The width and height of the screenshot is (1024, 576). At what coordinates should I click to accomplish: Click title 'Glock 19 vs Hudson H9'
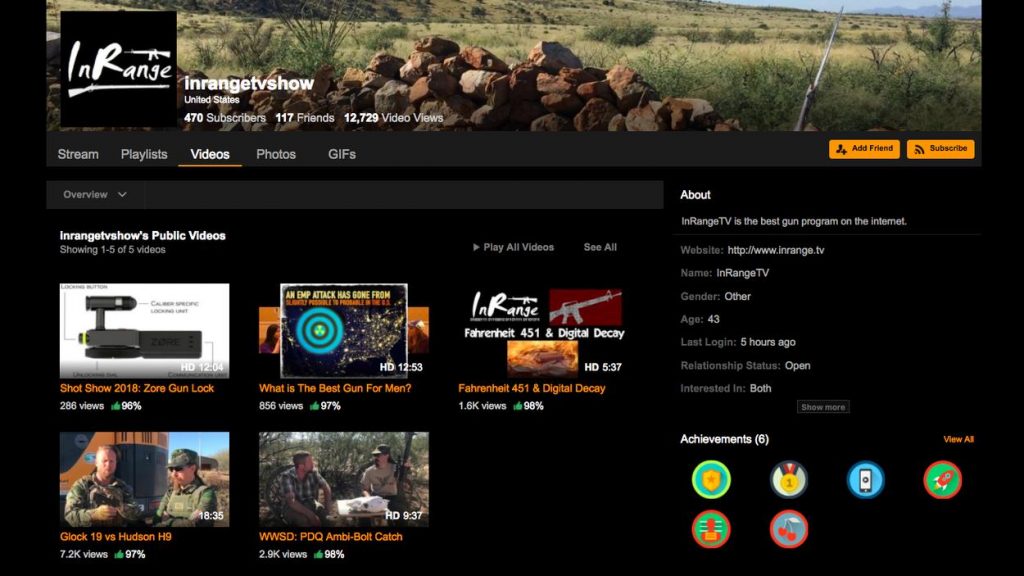[x=116, y=537]
